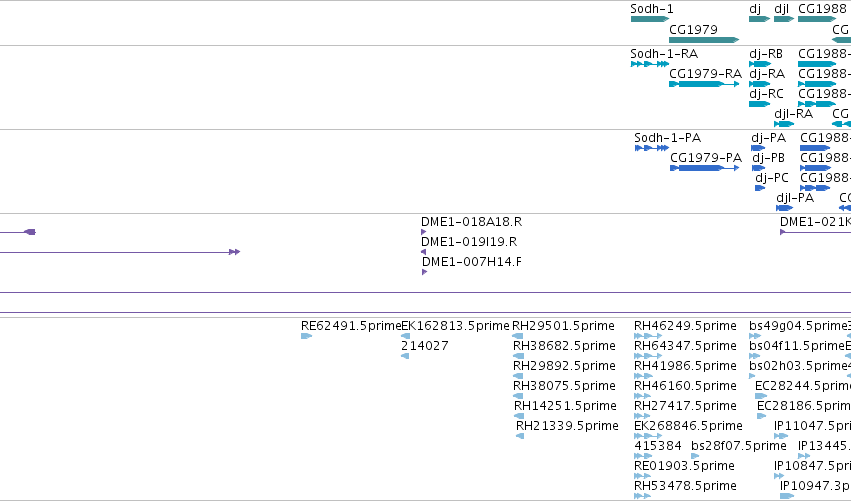Click the djl-RA transcript label
851x501 pixels.
point(793,113)
